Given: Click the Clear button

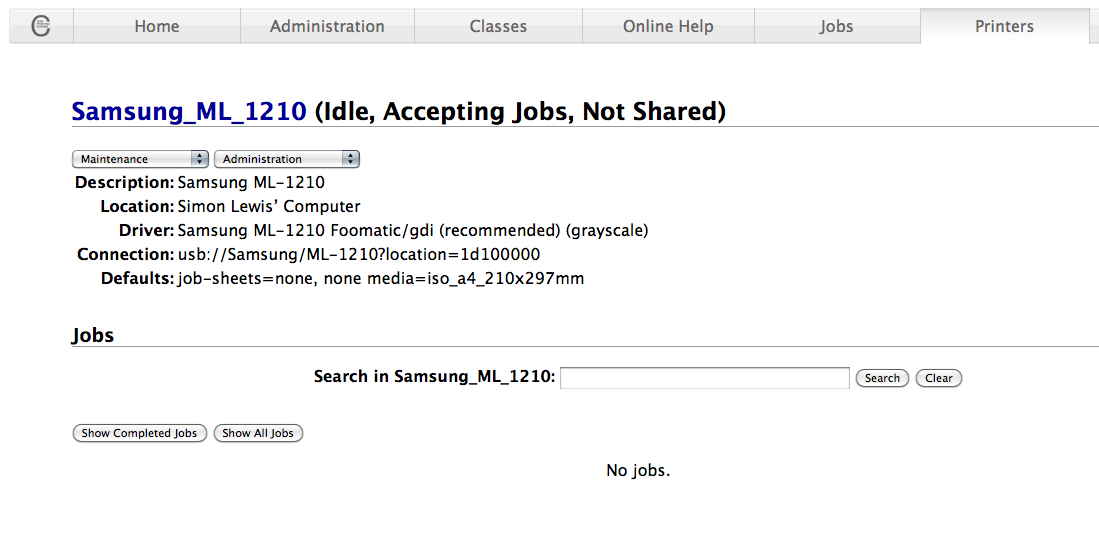Looking at the screenshot, I should (938, 378).
